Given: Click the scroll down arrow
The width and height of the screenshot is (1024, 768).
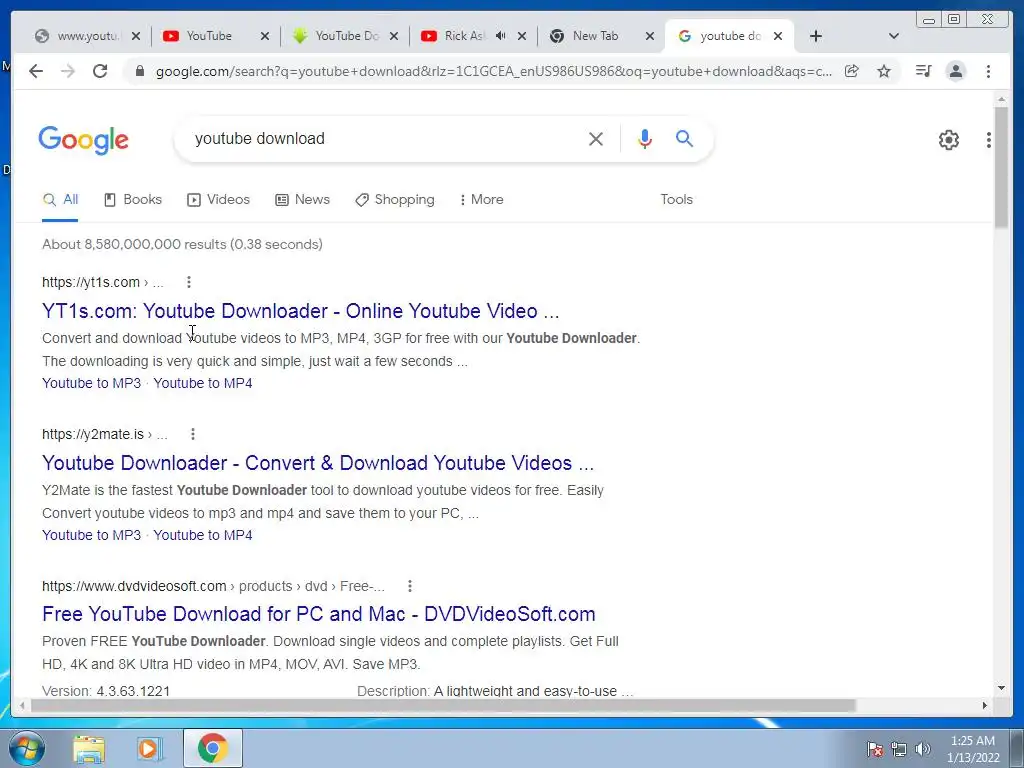Looking at the screenshot, I should [1001, 688].
